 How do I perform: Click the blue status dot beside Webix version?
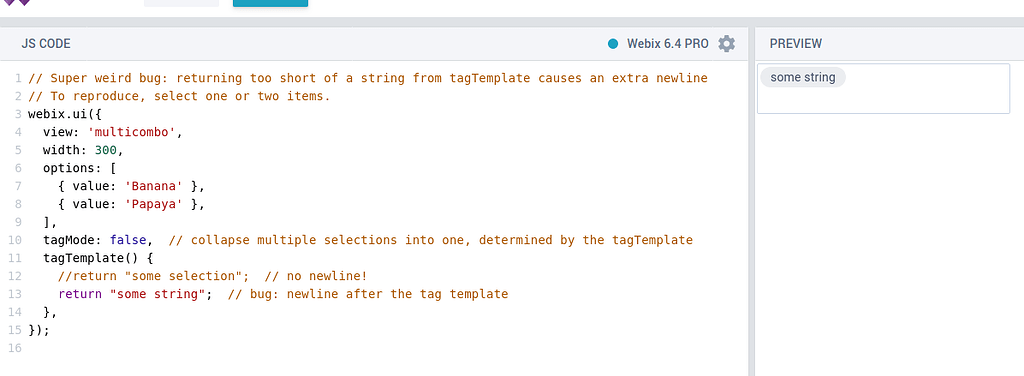pos(613,44)
